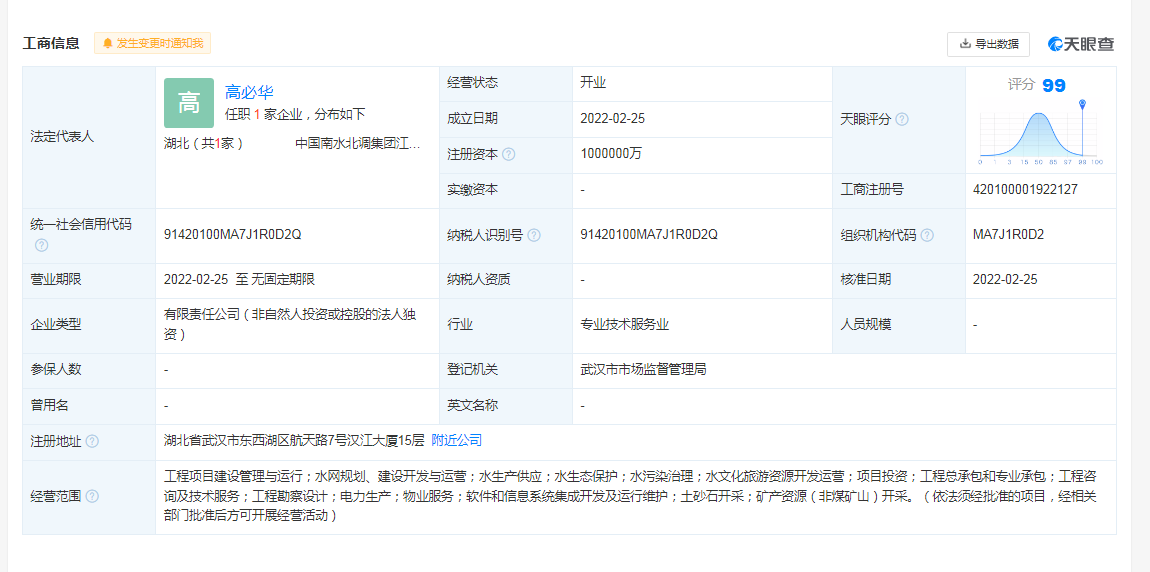This screenshot has width=1150, height=572.
Task: Click help icon next to 经营范围
Action: point(92,496)
